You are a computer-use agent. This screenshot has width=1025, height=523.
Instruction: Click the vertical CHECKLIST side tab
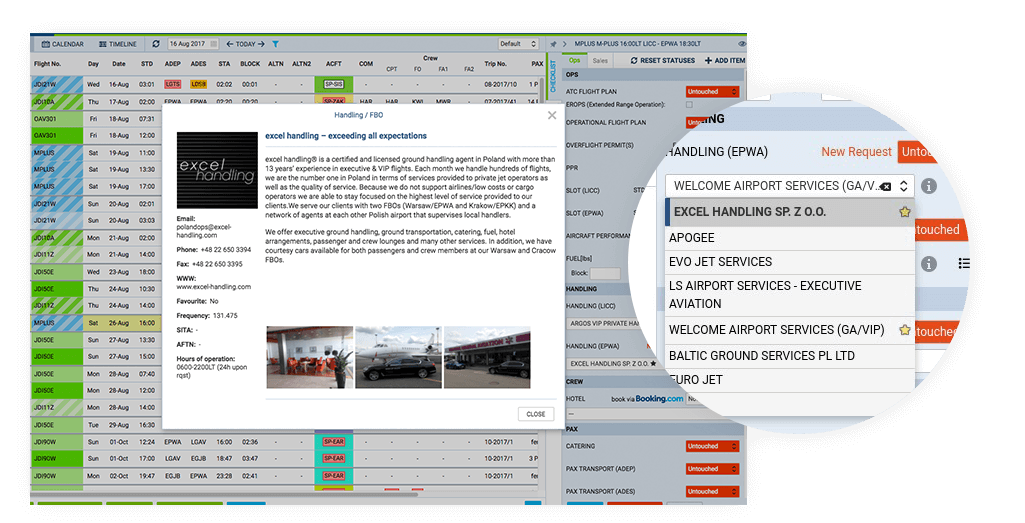pos(554,78)
